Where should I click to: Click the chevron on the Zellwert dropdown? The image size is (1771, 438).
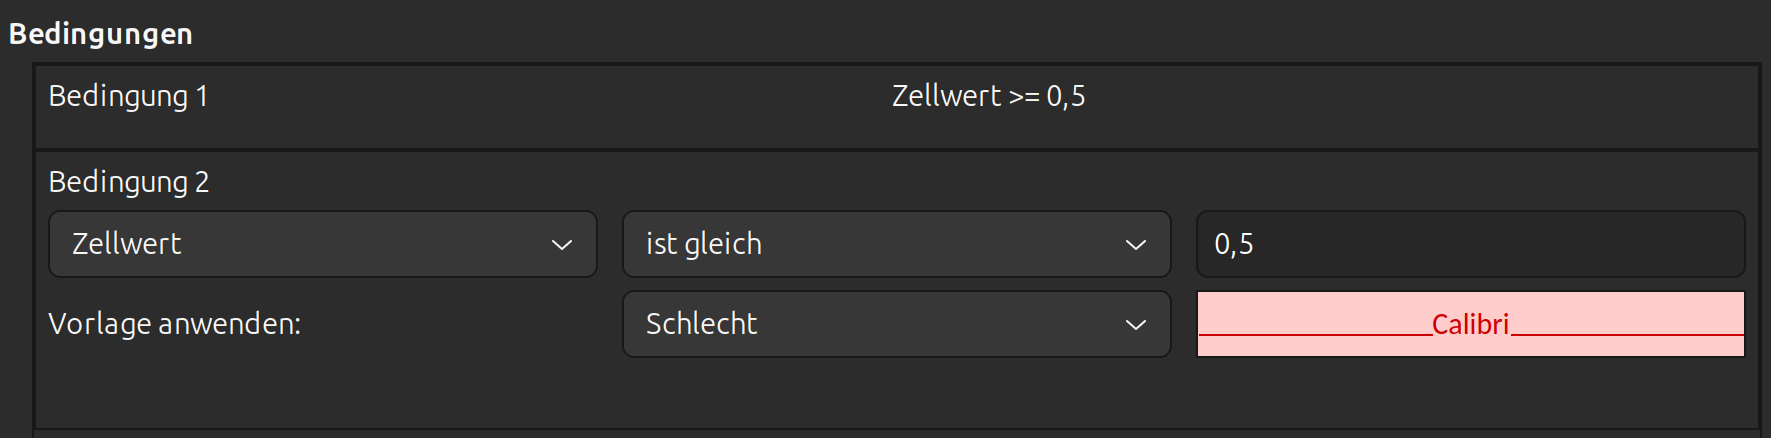click(562, 245)
